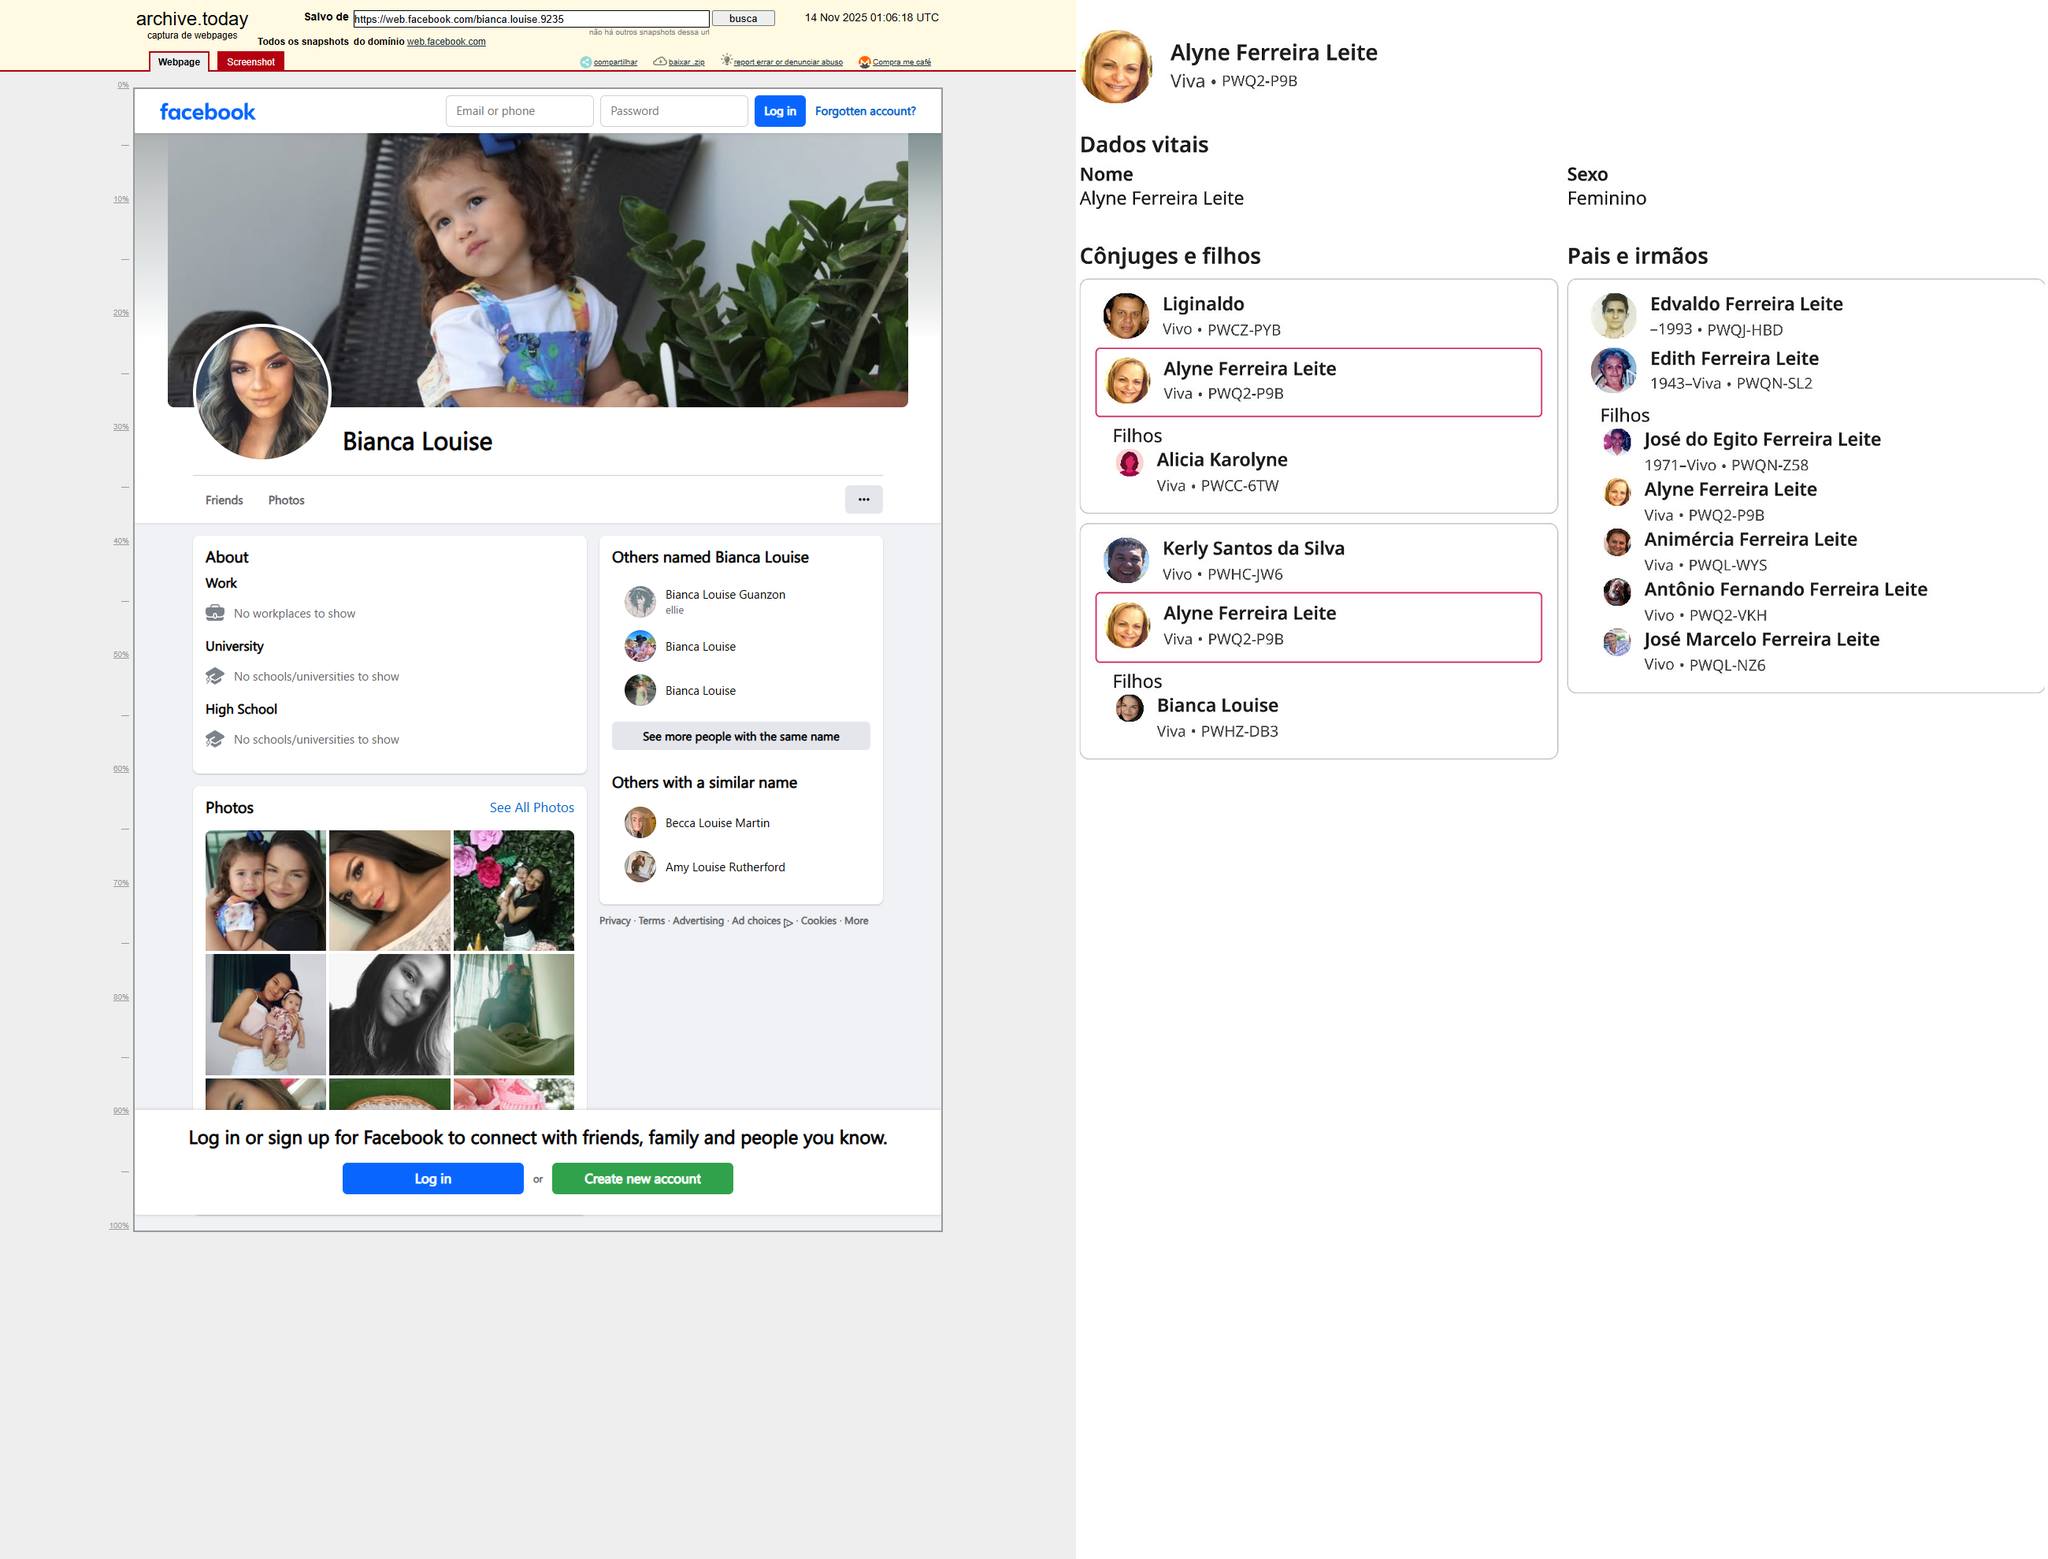This screenshot has height=1559, width=2048.
Task: Select the Webpage tab
Action: [179, 62]
